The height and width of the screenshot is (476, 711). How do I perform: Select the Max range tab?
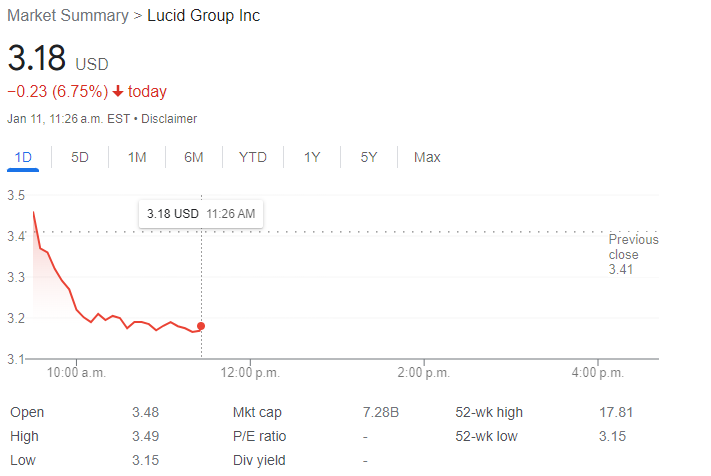[427, 157]
